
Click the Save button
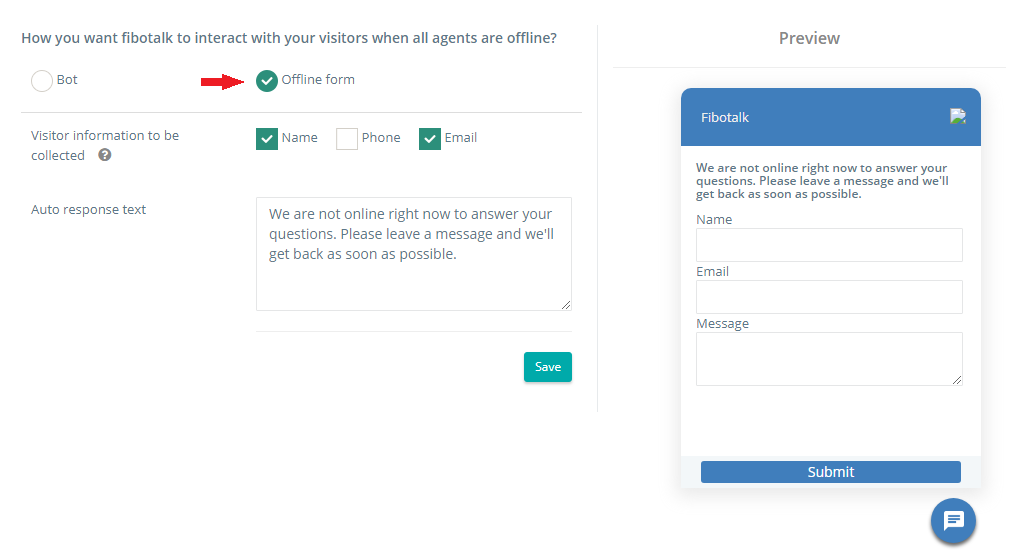pyautogui.click(x=548, y=367)
